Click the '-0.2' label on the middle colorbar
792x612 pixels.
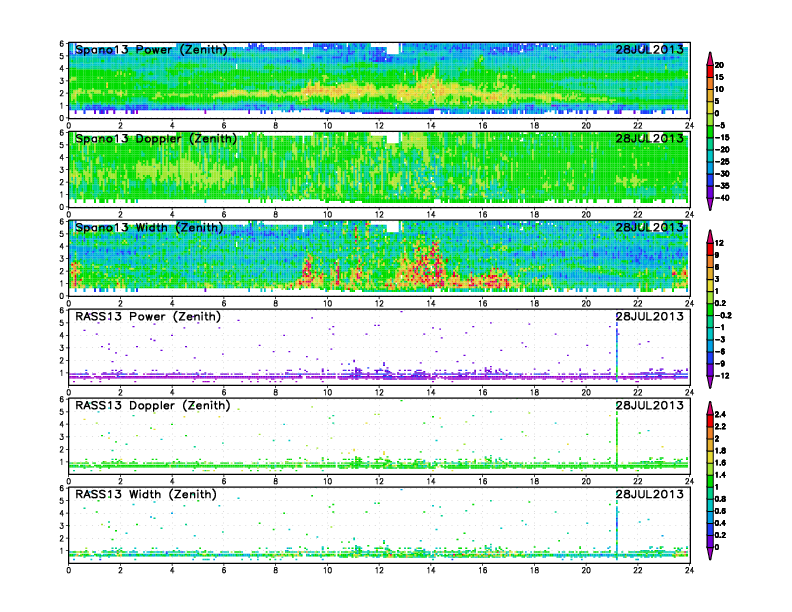tap(723, 315)
